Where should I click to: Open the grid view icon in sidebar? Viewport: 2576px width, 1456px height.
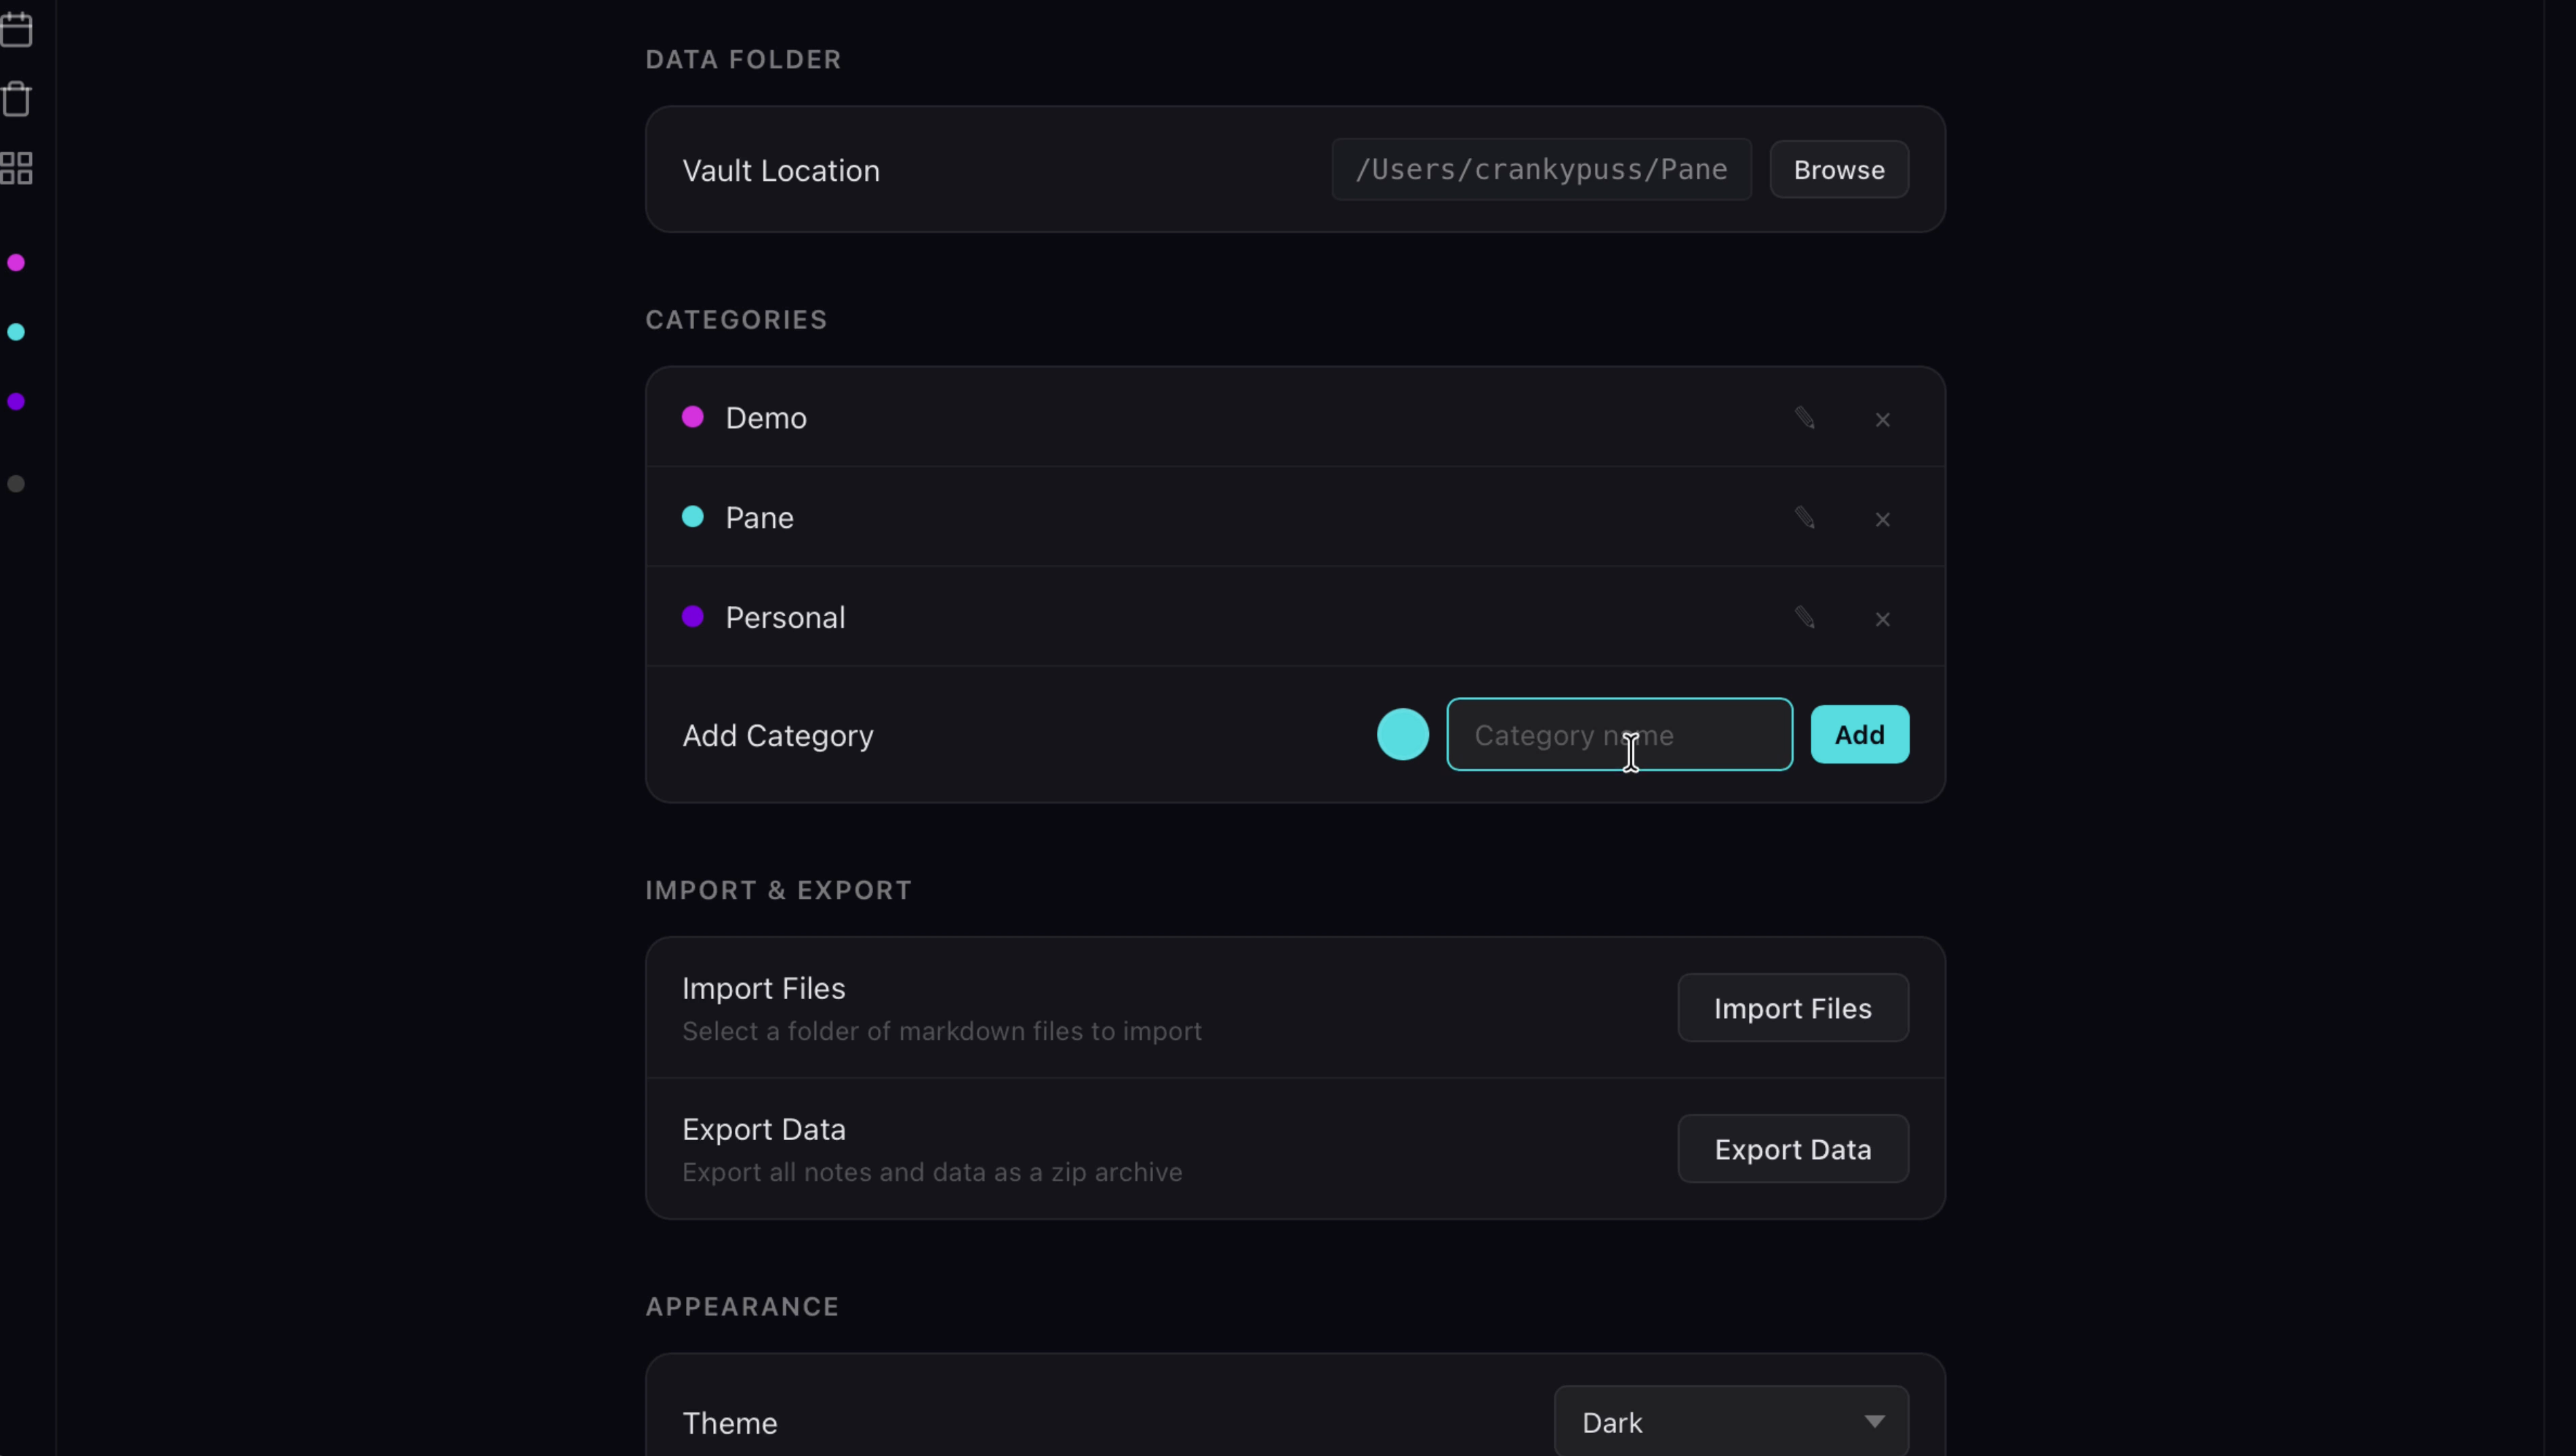(16, 168)
